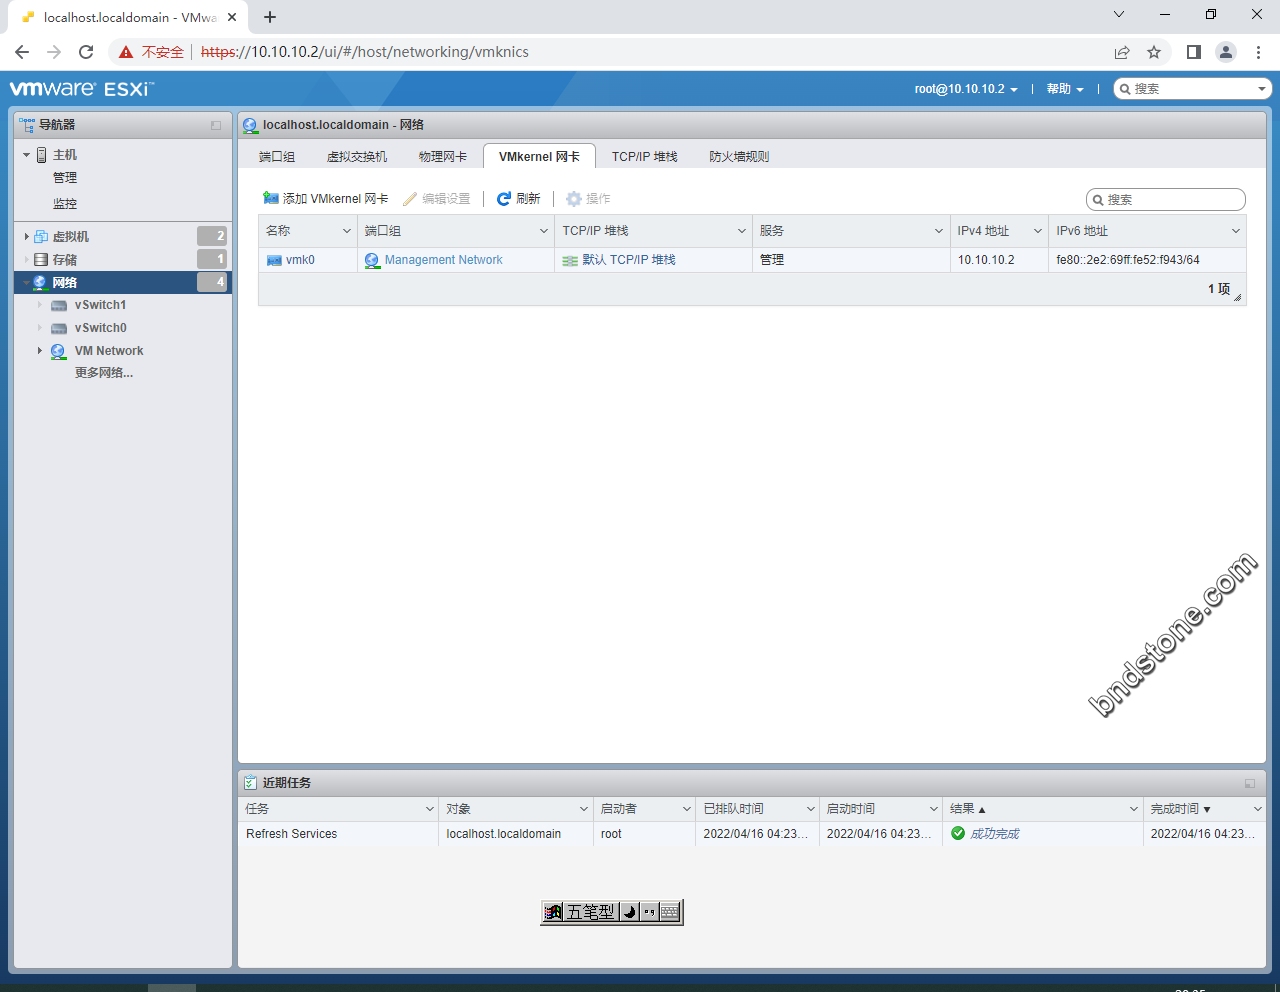Open the Tasks (任务) column dropdown in recent tasks

click(x=430, y=809)
